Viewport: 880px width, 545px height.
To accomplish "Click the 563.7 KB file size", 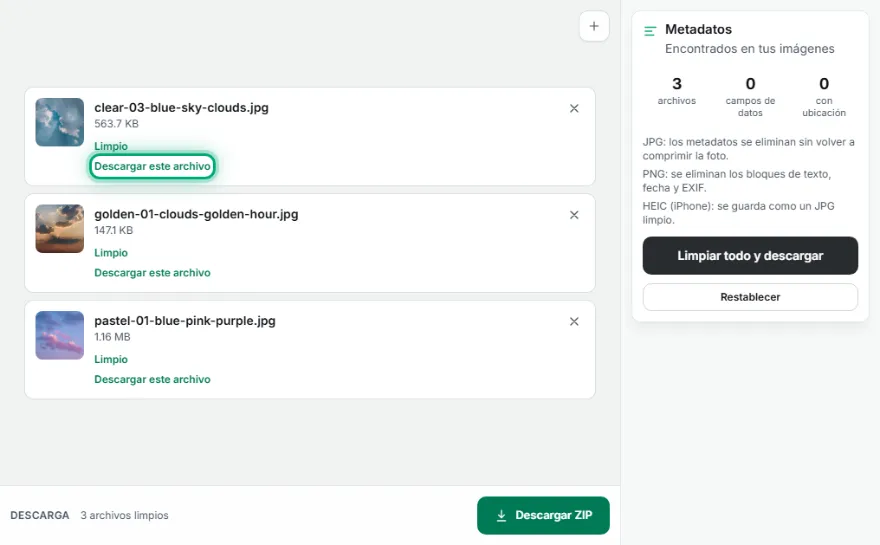I will [116, 123].
